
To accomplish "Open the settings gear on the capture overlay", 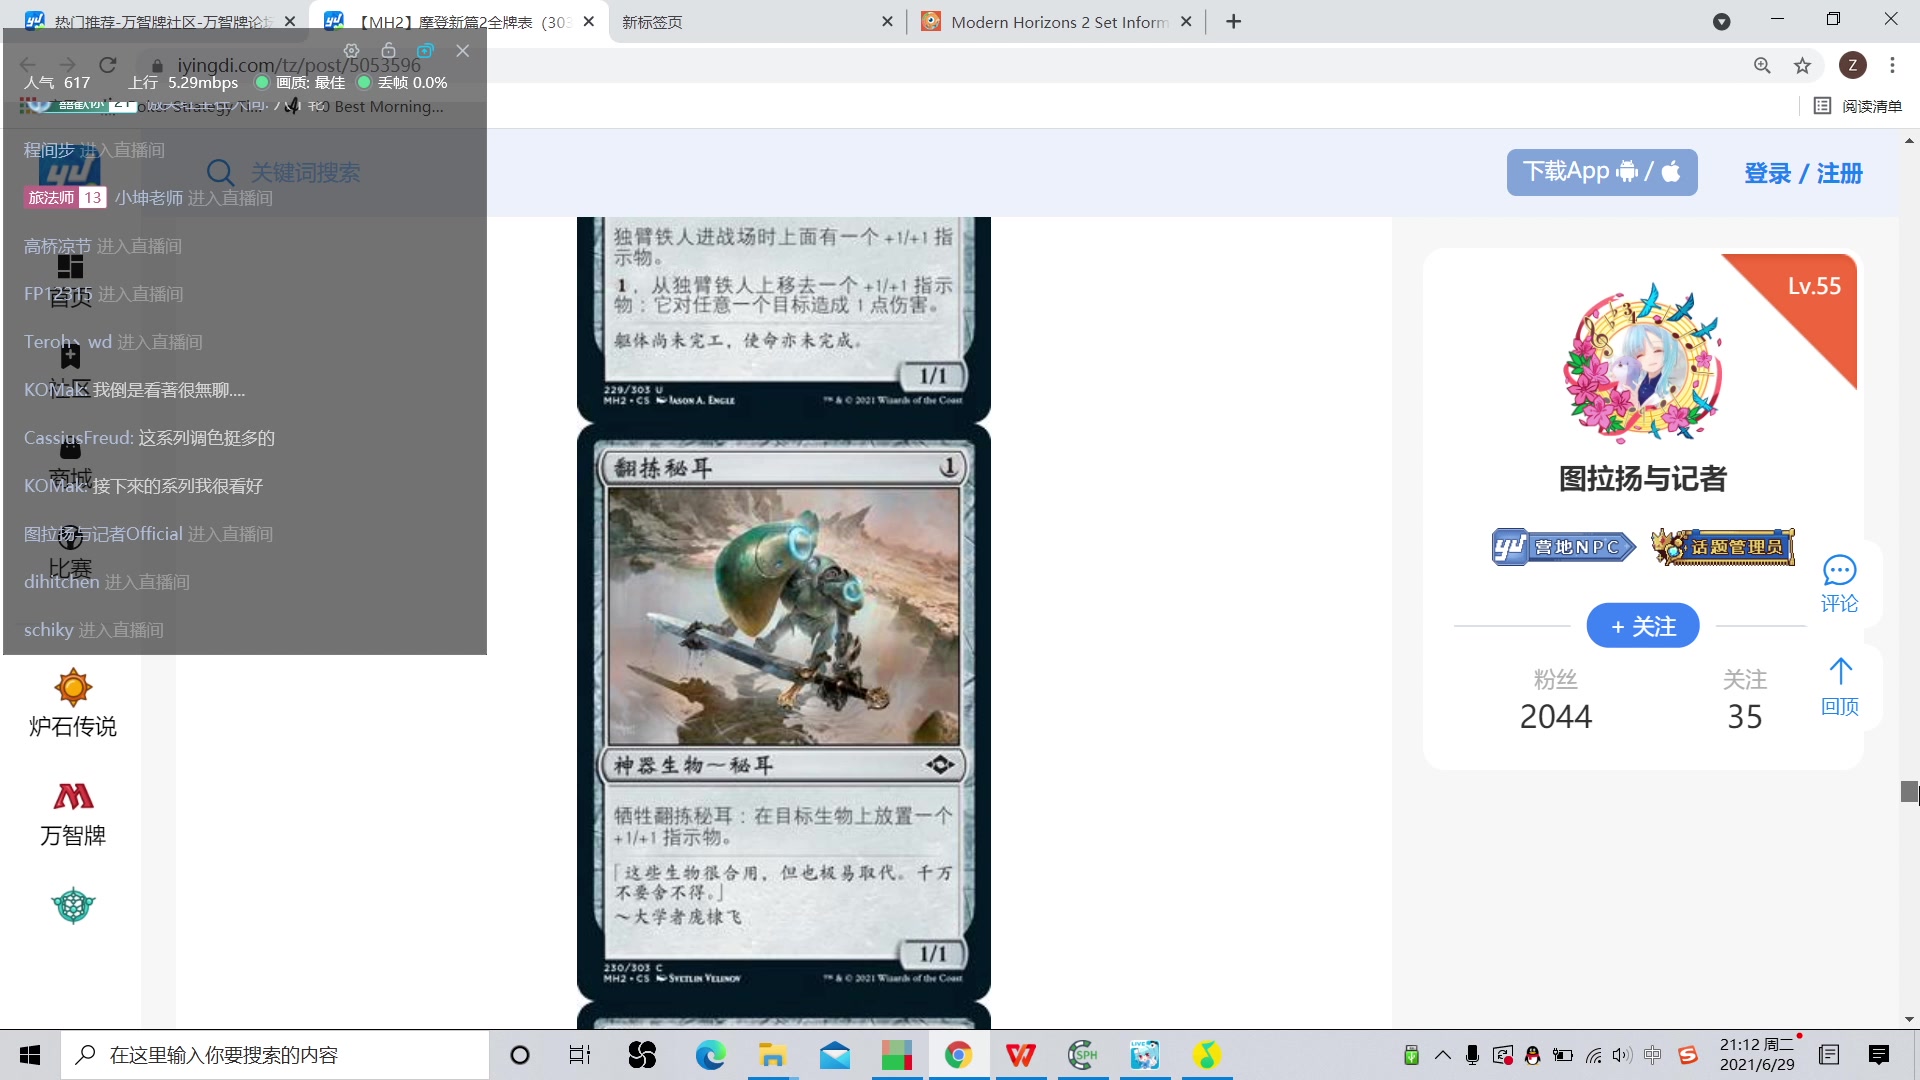I will click(351, 50).
